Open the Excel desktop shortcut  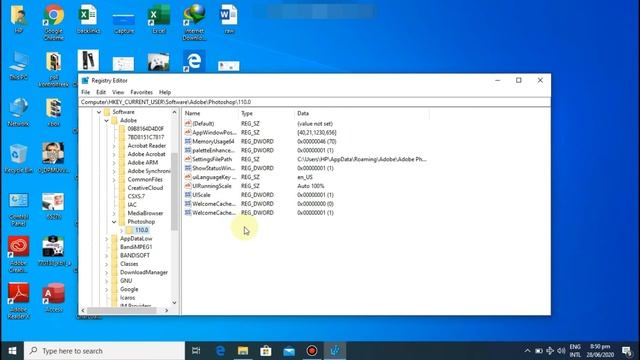pyautogui.click(x=158, y=19)
